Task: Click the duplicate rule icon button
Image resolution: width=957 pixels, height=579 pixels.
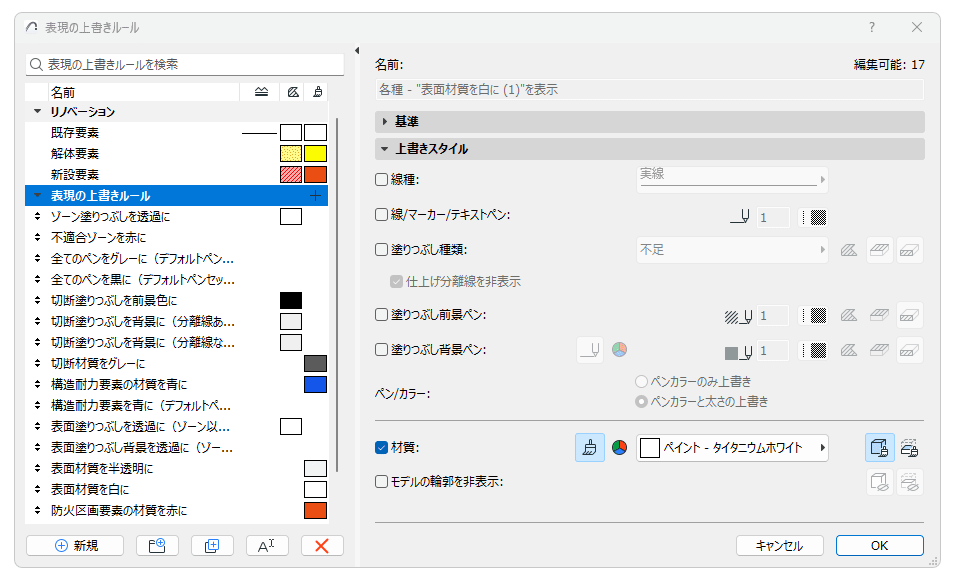Action: (211, 546)
